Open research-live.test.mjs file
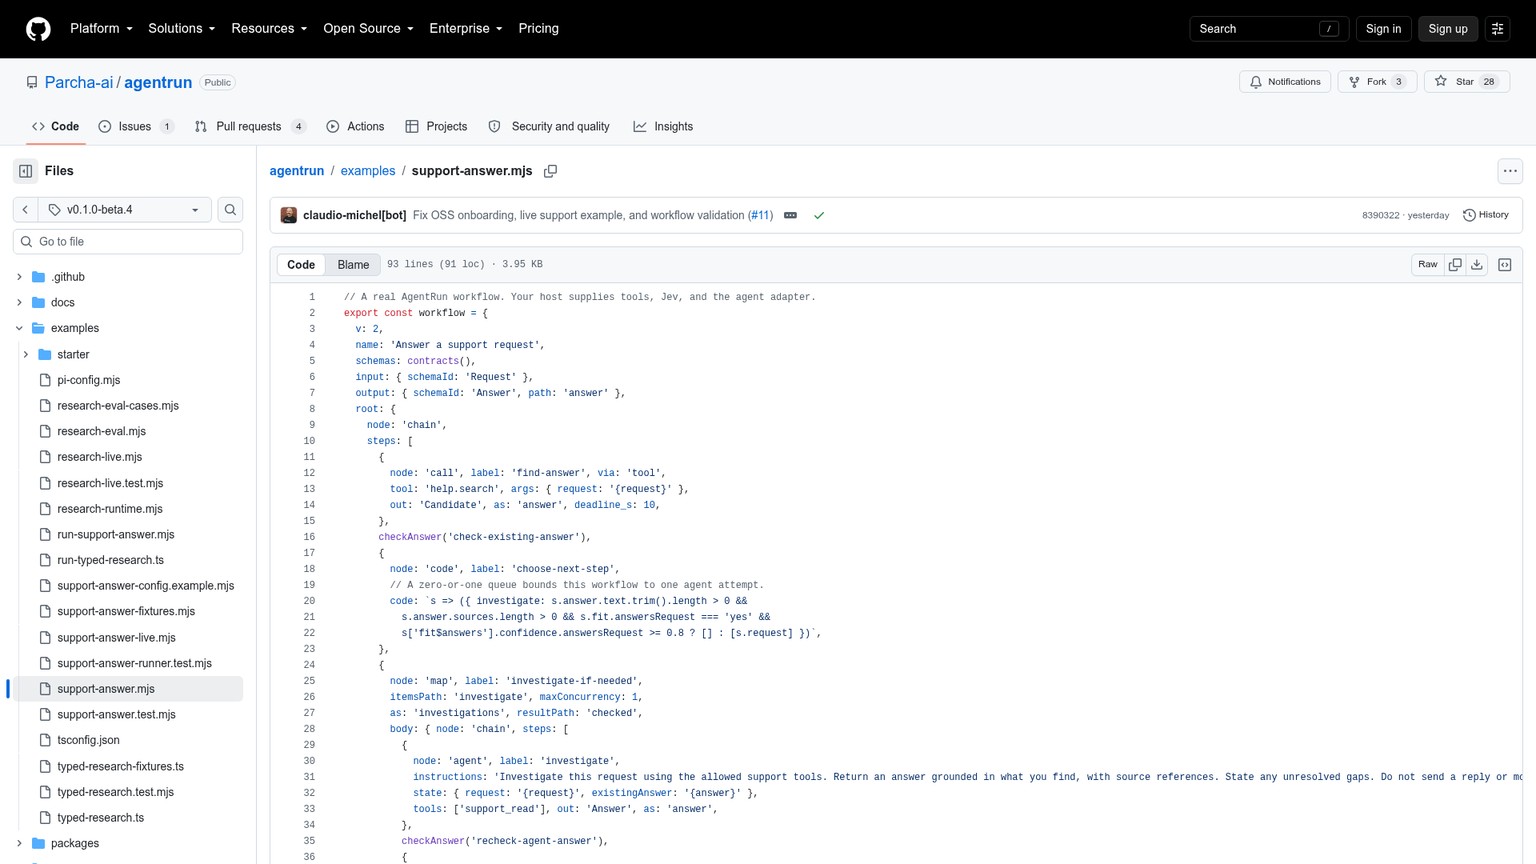 point(110,483)
